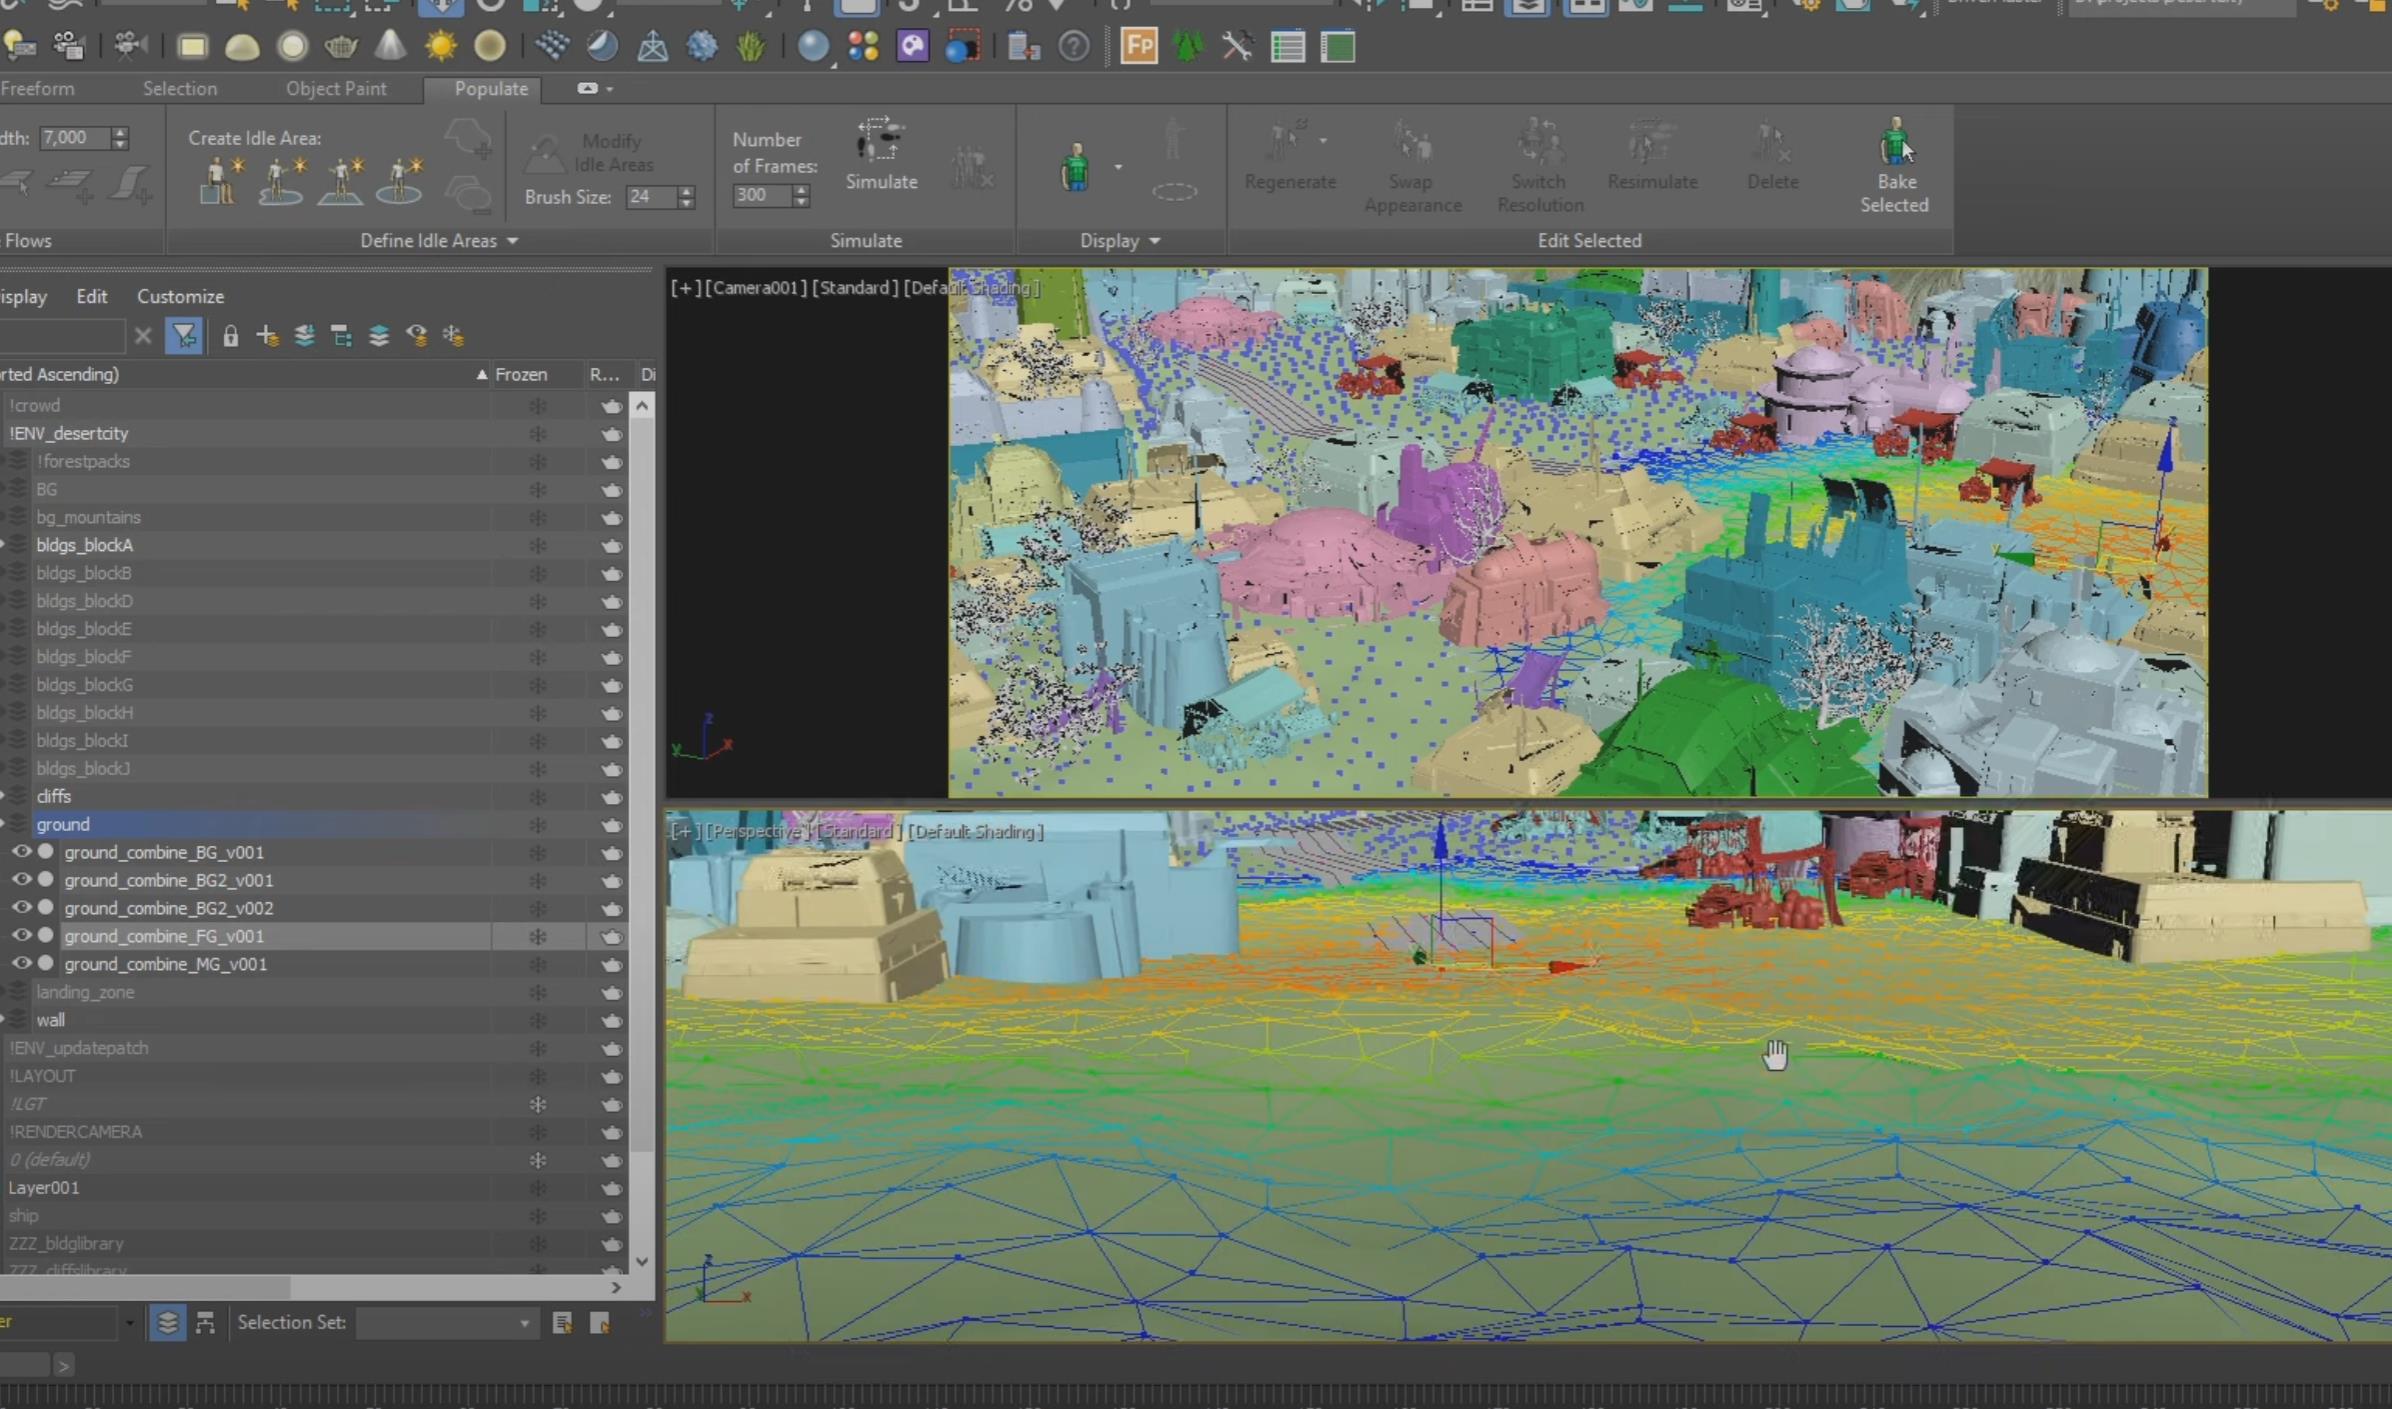Click the green trees toolbar icon
This screenshot has height=1409, width=2392.
[1188, 46]
